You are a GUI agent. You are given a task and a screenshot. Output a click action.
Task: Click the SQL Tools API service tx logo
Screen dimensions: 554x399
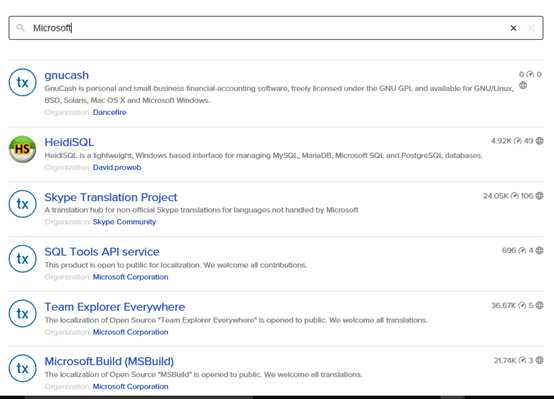coord(23,259)
